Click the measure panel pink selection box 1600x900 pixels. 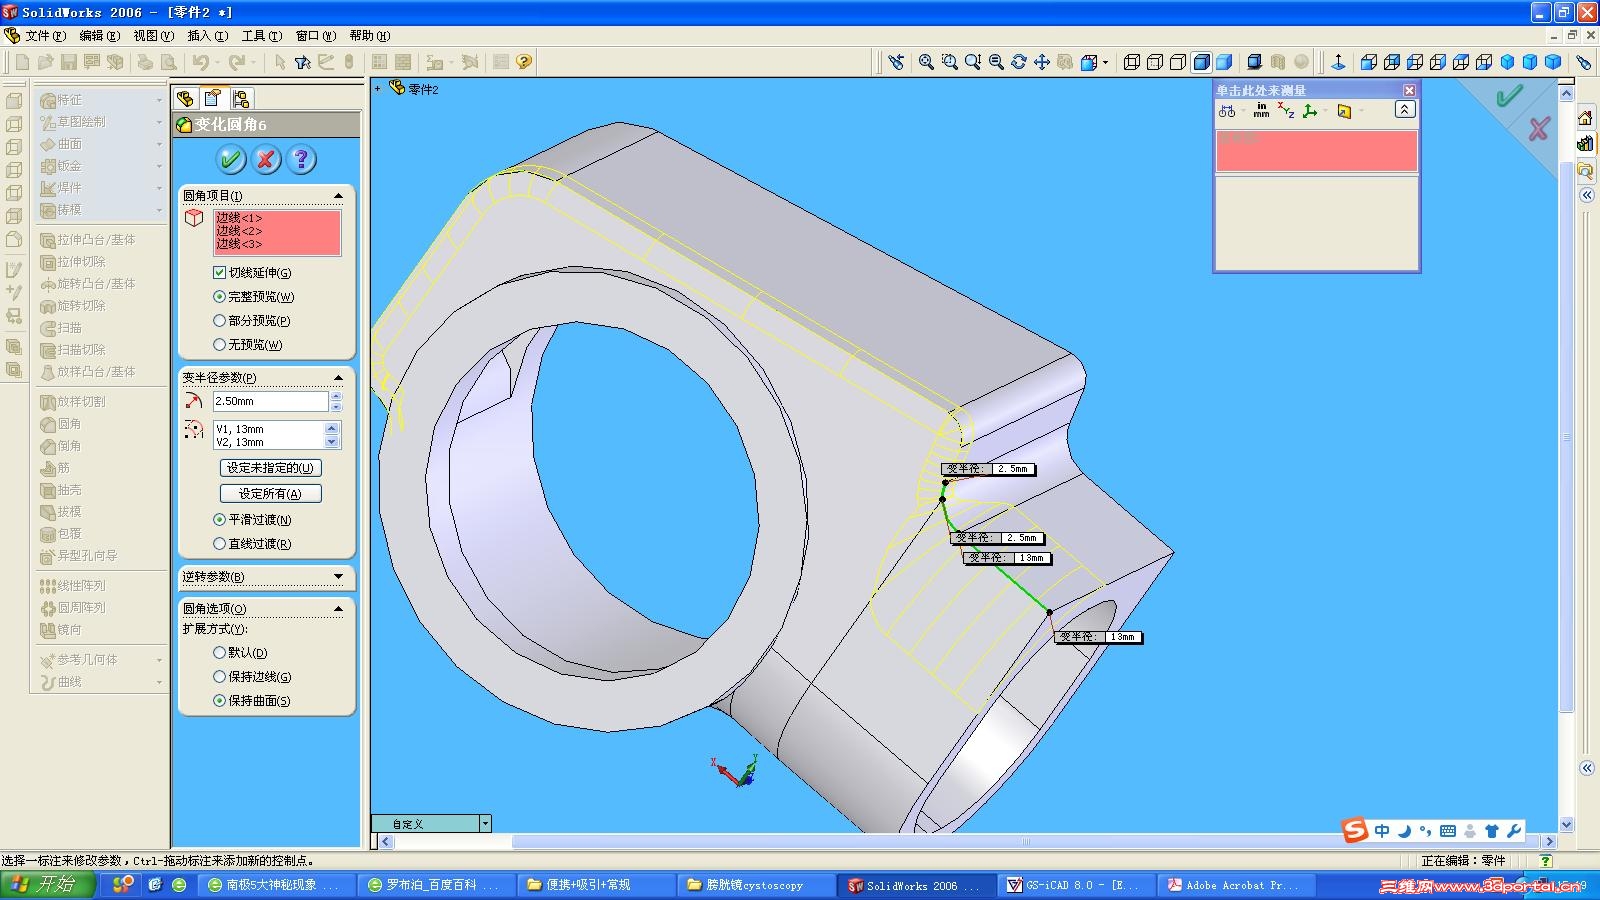1316,151
